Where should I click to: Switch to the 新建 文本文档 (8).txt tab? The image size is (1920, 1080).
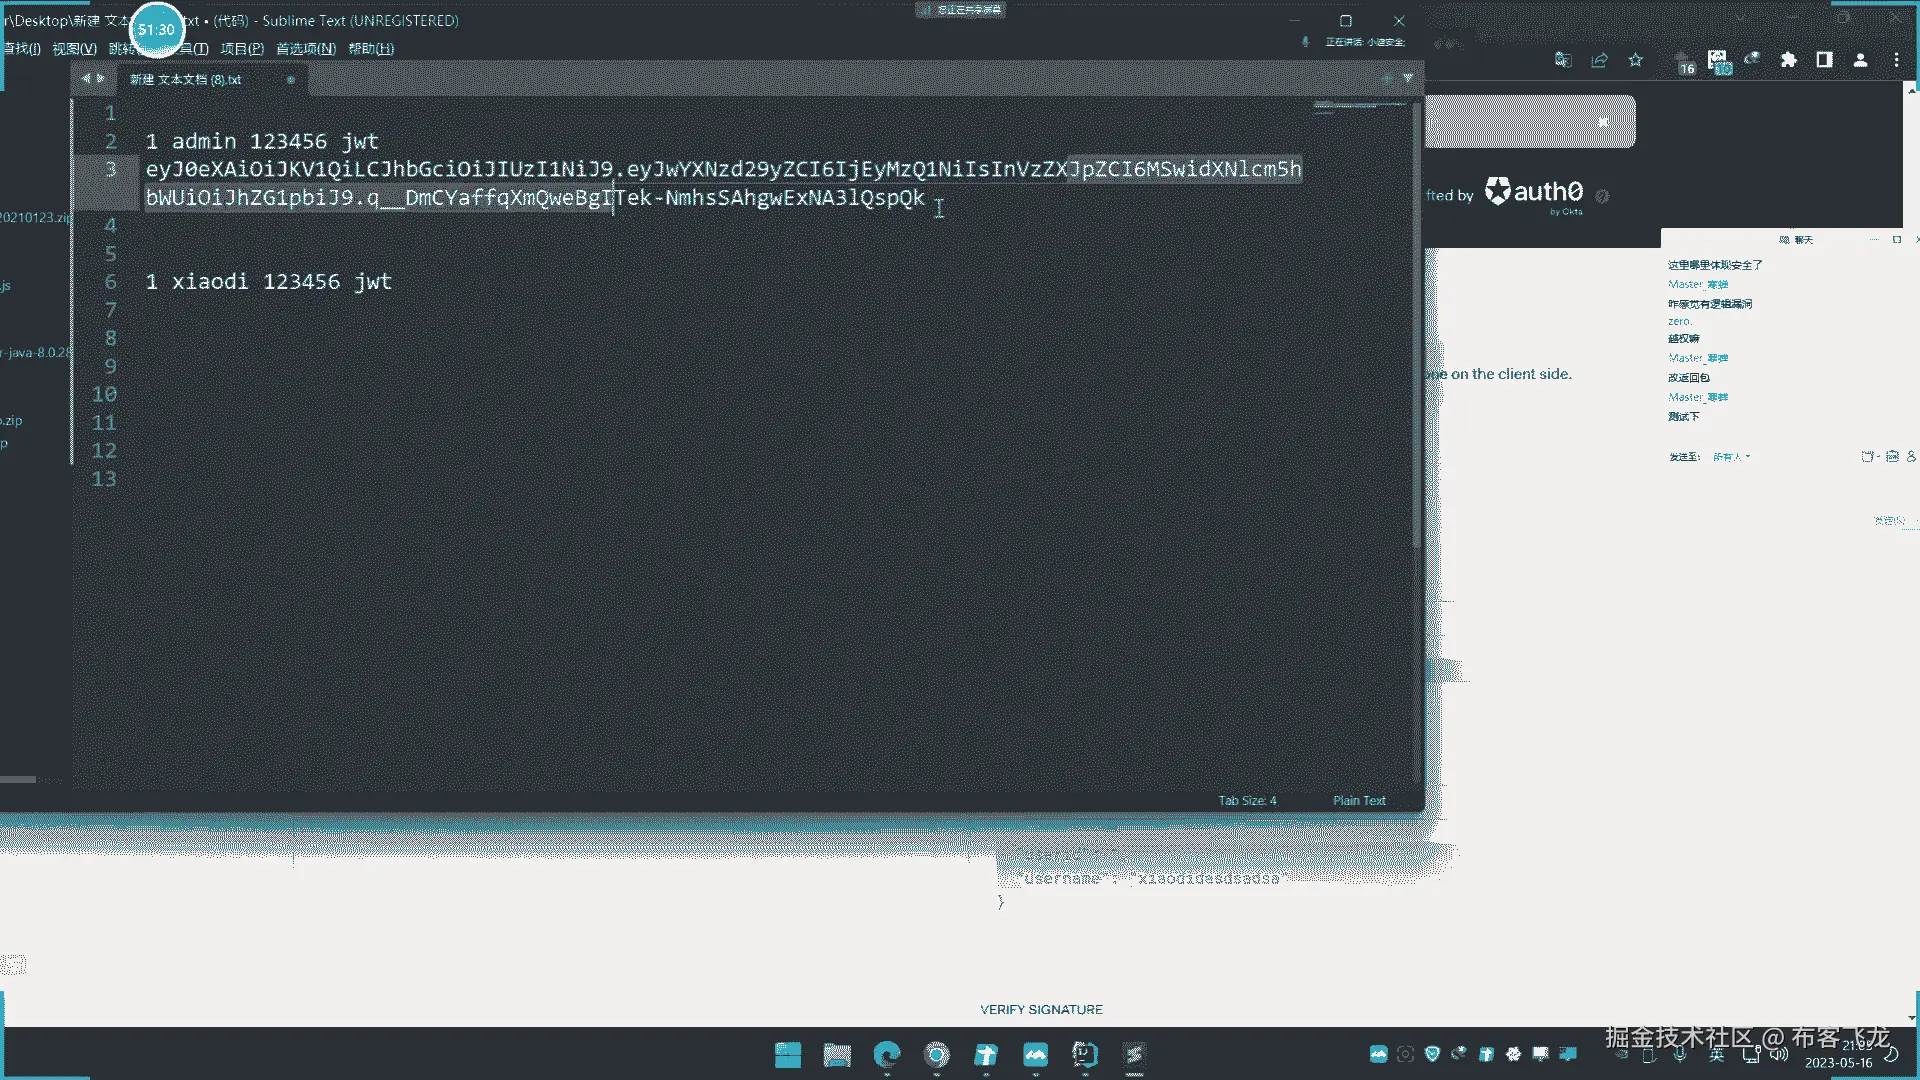coord(186,79)
